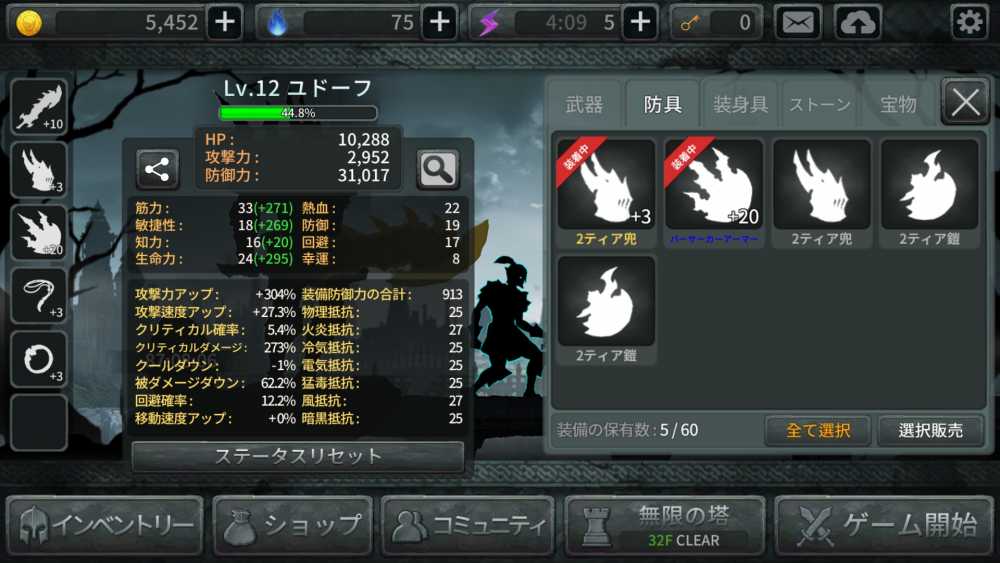Click the 全て選択 button
1000x563 pixels.
pyautogui.click(x=818, y=430)
